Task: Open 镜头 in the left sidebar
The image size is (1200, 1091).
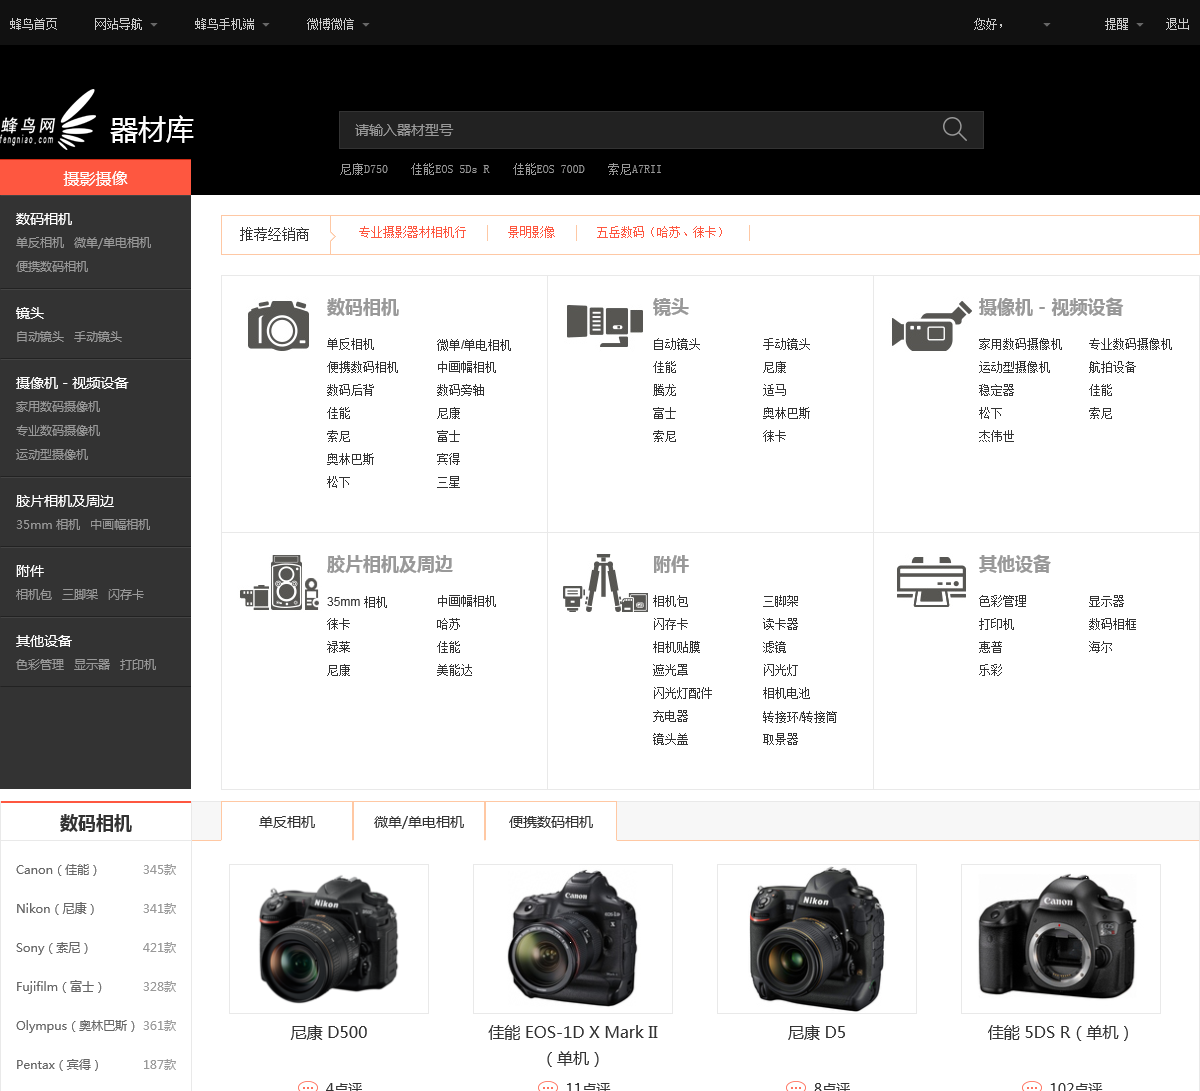Action: click(x=30, y=313)
